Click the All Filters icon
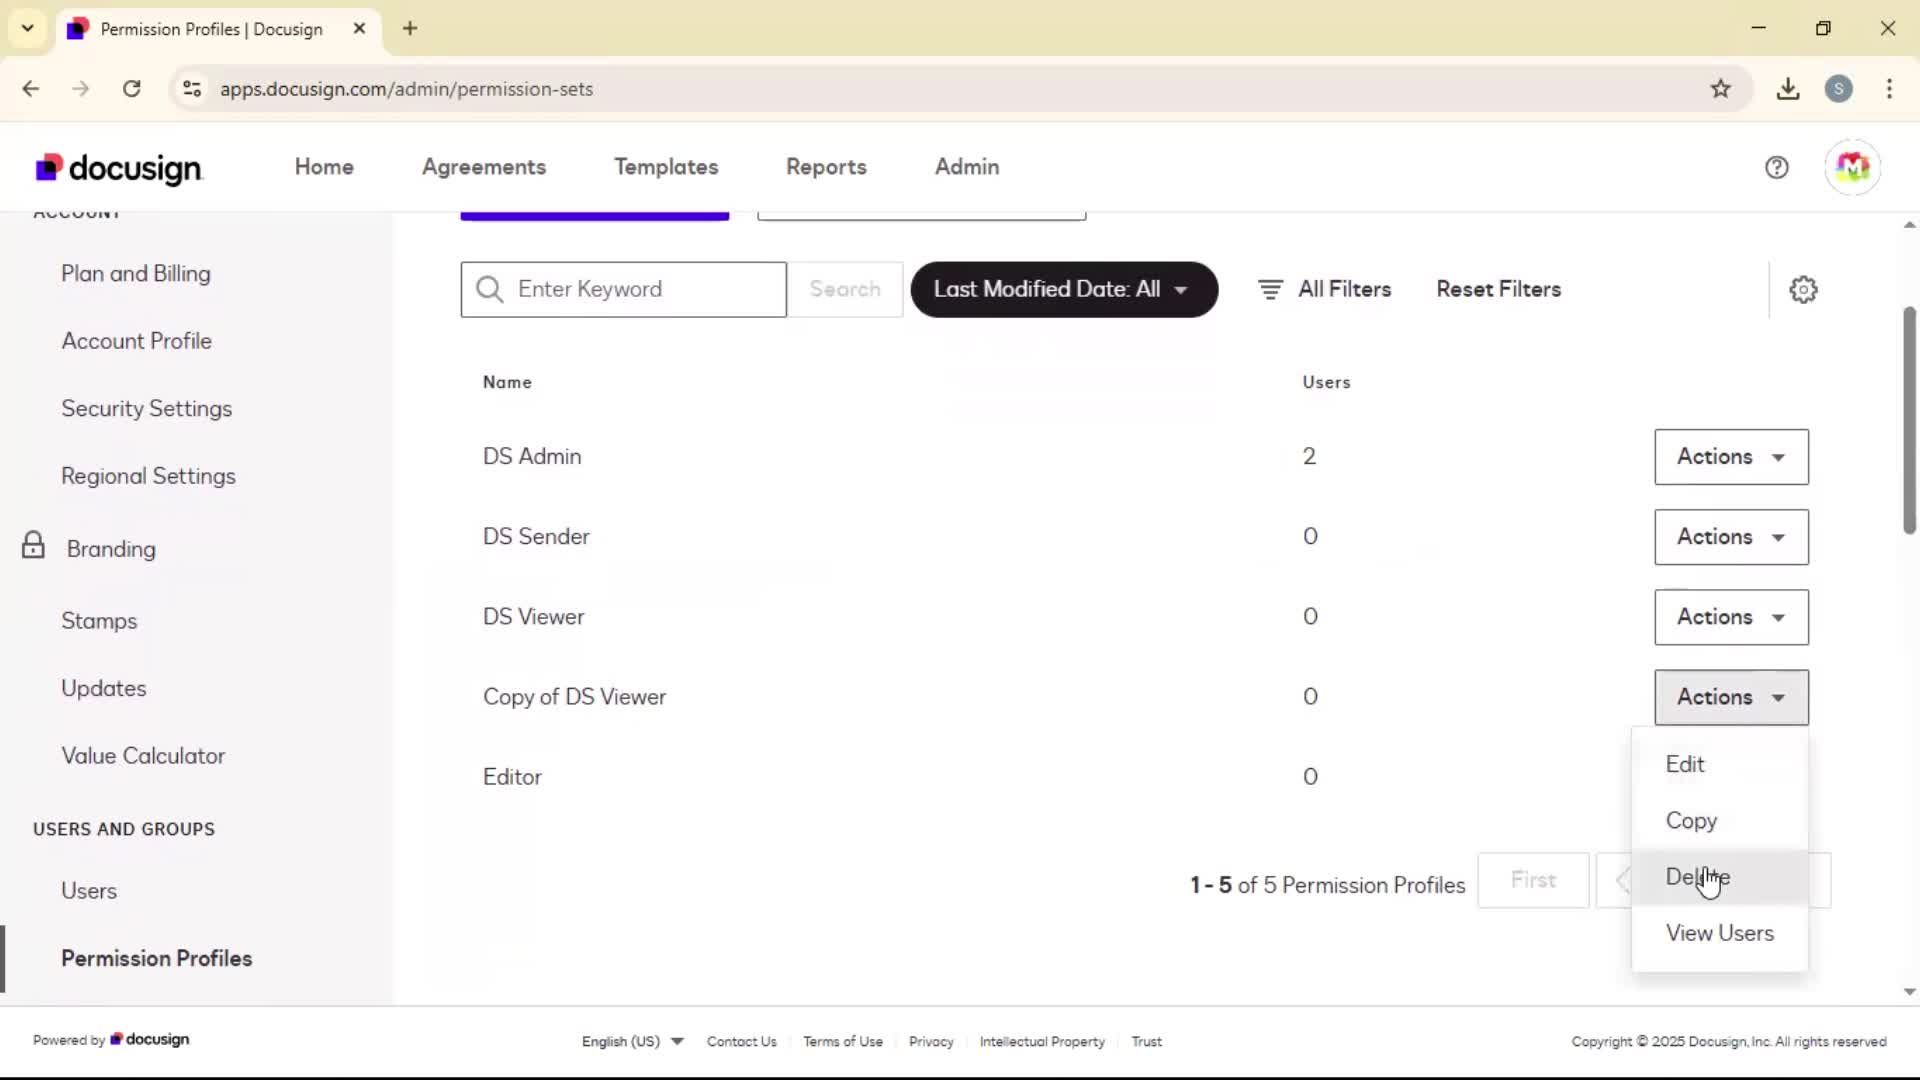 coord(1270,290)
